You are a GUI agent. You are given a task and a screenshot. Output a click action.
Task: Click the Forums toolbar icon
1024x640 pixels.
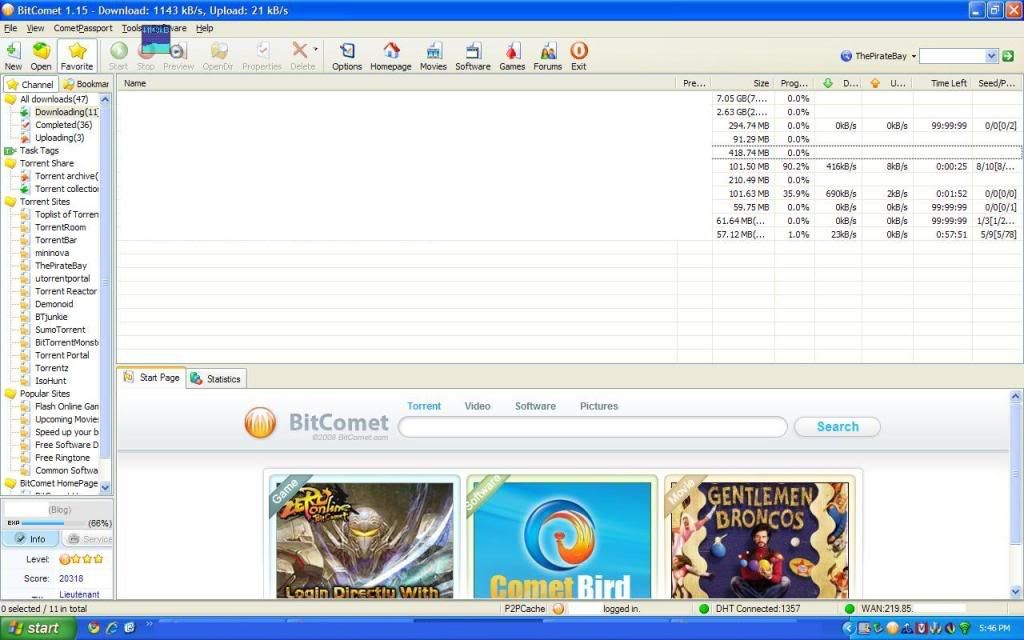click(547, 55)
